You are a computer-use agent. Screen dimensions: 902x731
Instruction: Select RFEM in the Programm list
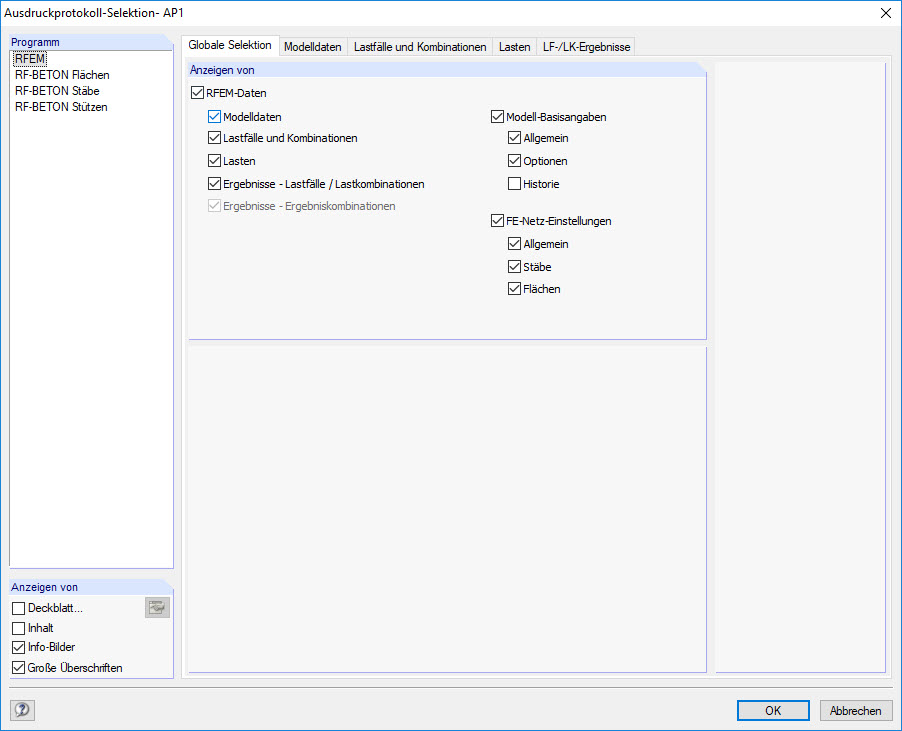(30, 59)
